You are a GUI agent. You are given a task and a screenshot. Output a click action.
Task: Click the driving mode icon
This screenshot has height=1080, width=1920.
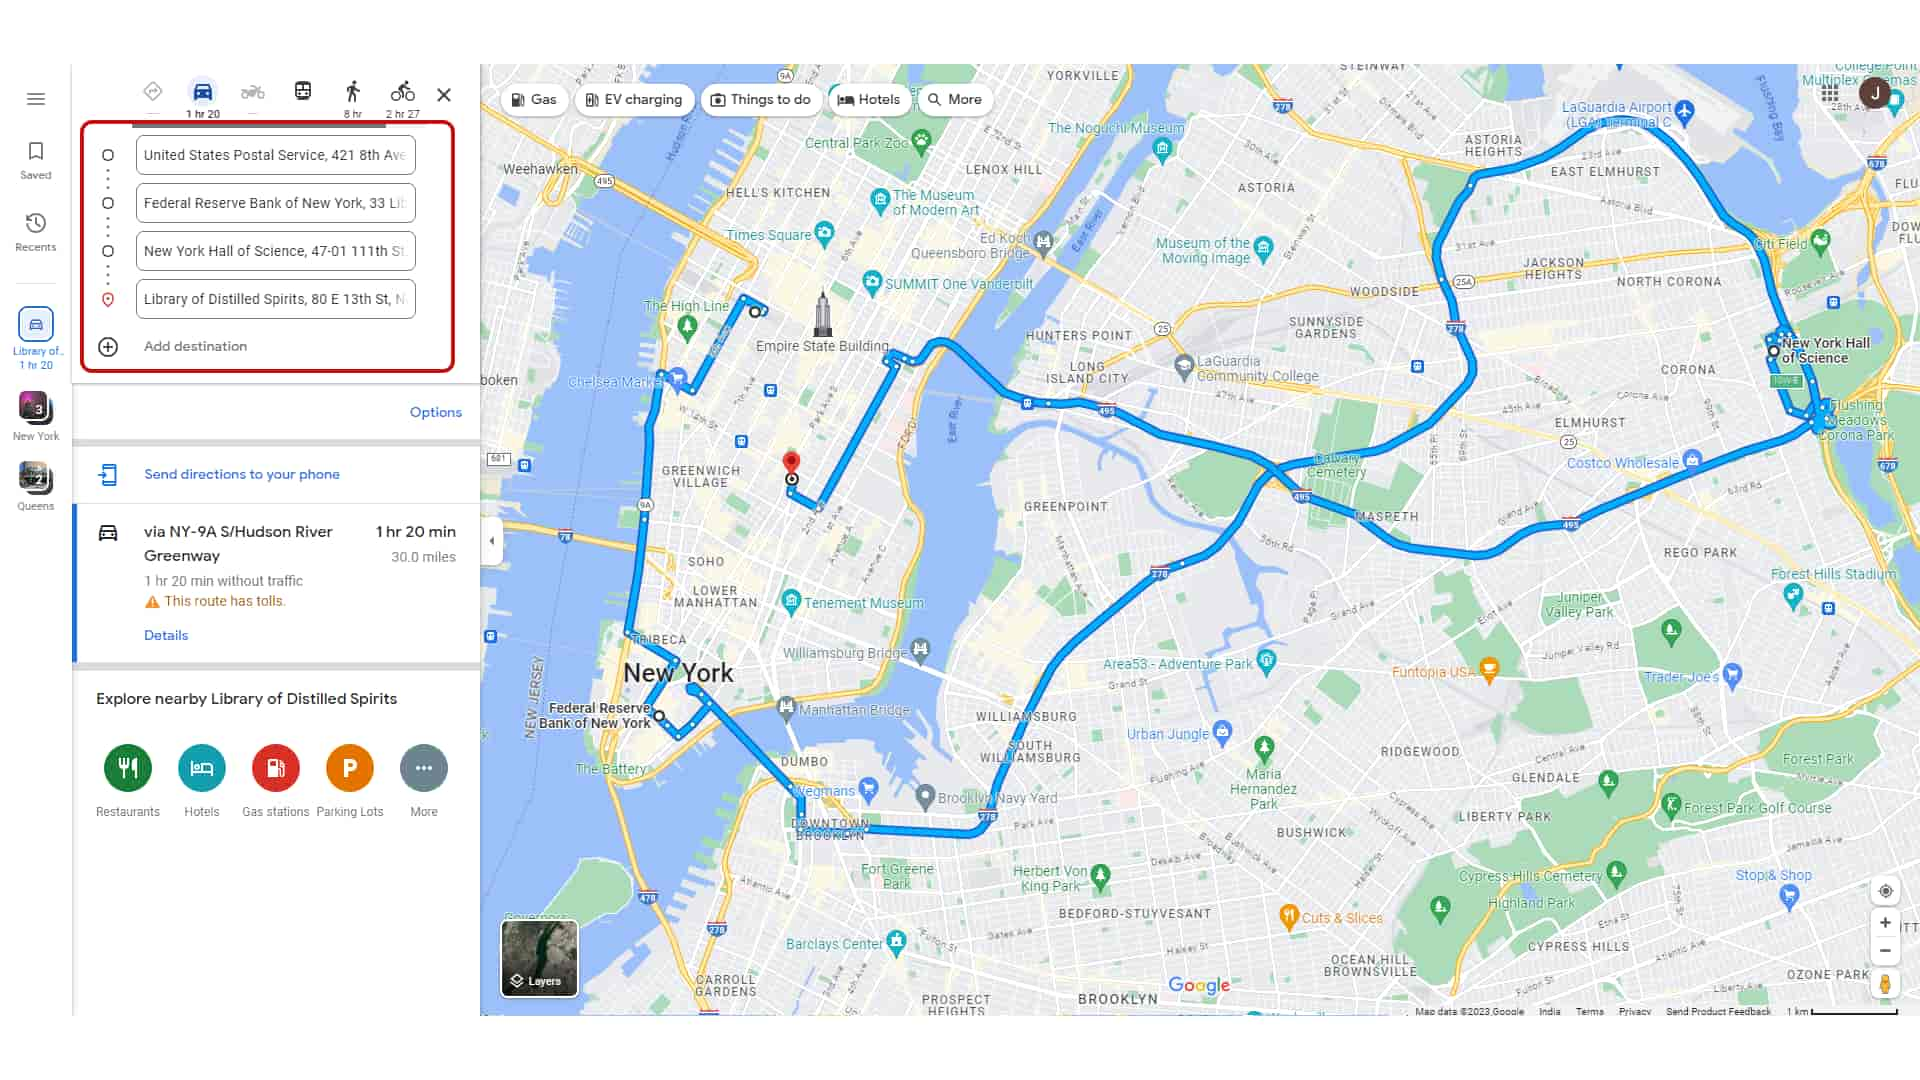[202, 92]
